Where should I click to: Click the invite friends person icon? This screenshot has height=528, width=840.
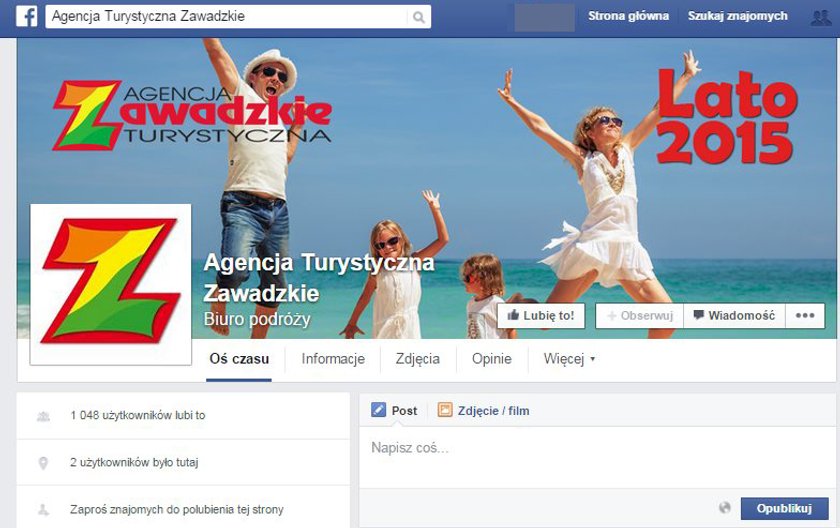[x=43, y=510]
